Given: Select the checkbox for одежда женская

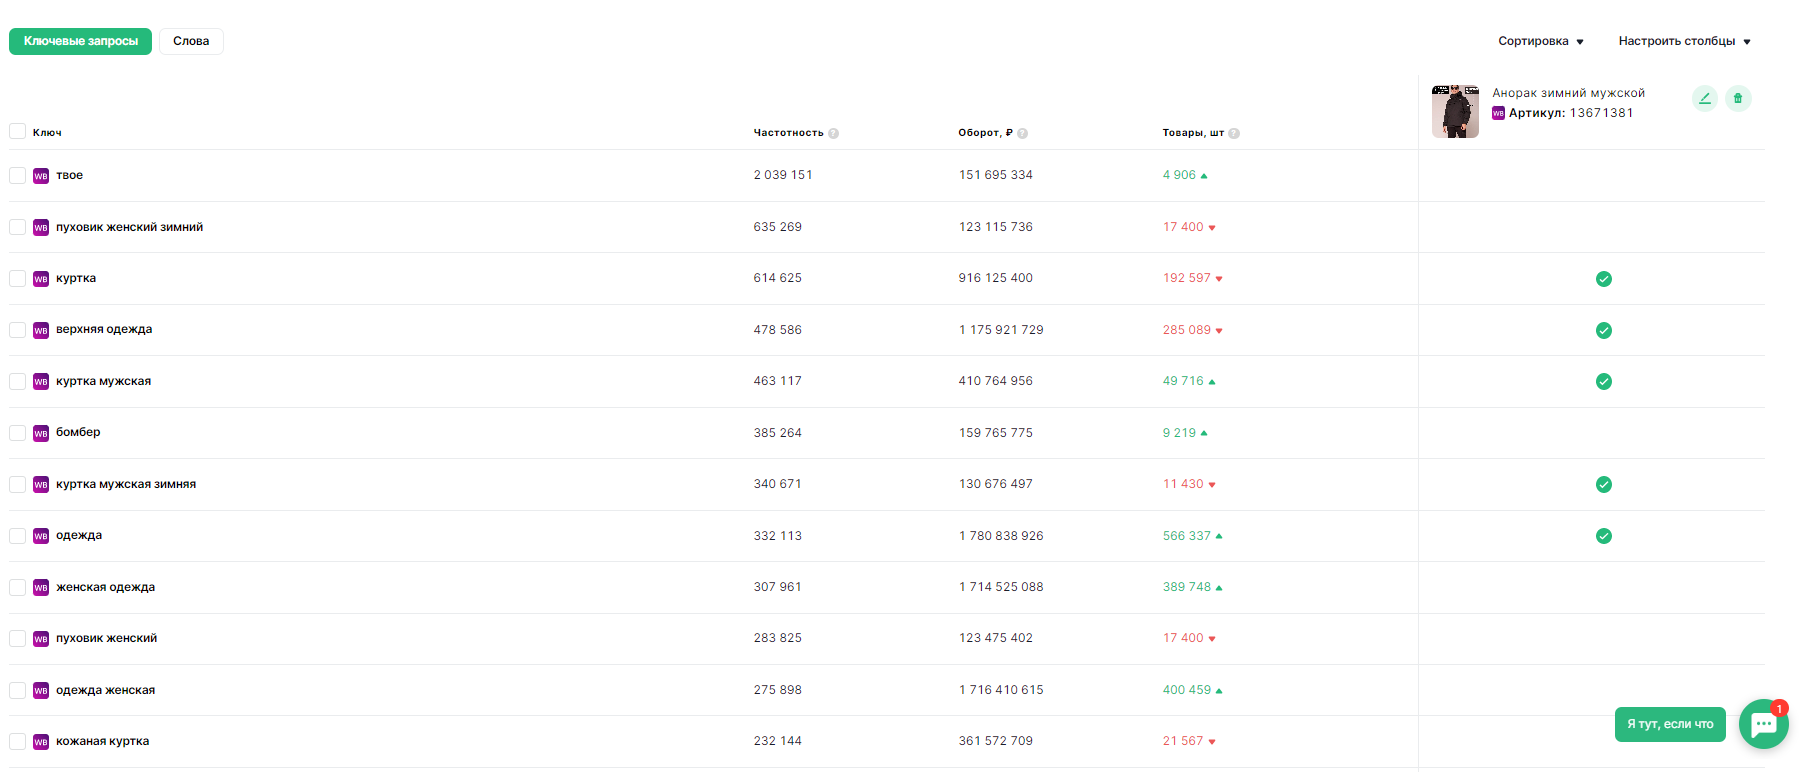Looking at the screenshot, I should [x=17, y=690].
